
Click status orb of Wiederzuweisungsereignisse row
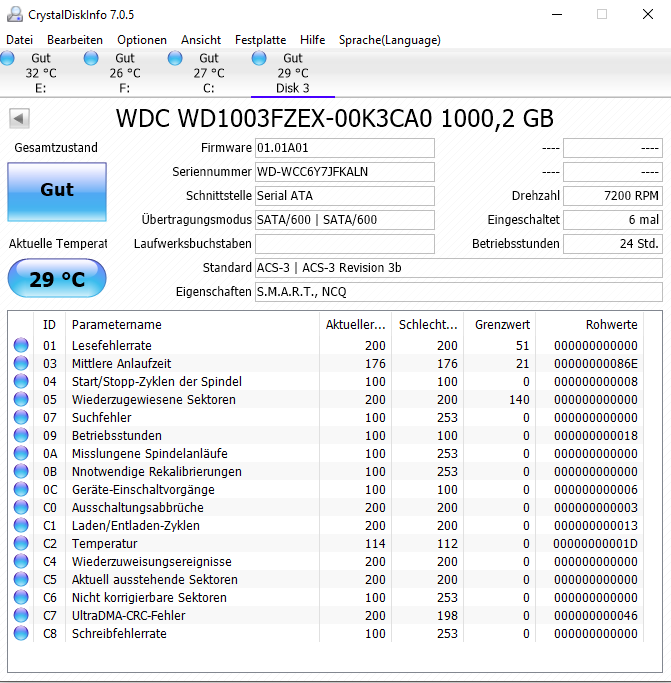(21, 561)
